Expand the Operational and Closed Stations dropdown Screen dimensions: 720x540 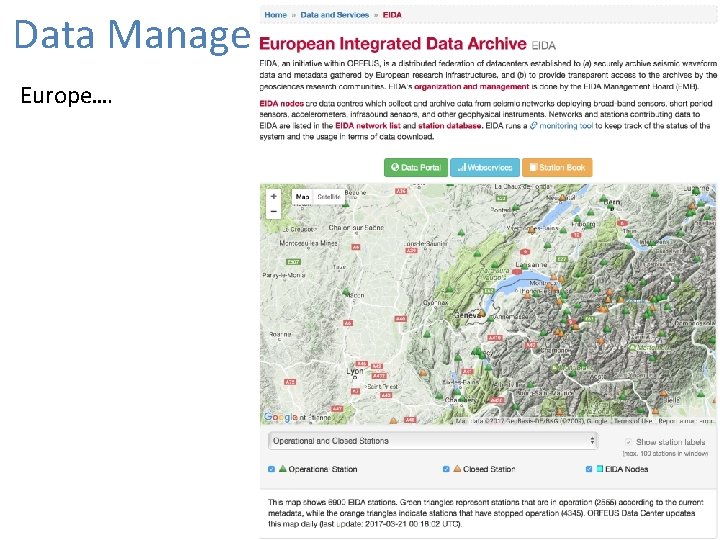pos(432,441)
